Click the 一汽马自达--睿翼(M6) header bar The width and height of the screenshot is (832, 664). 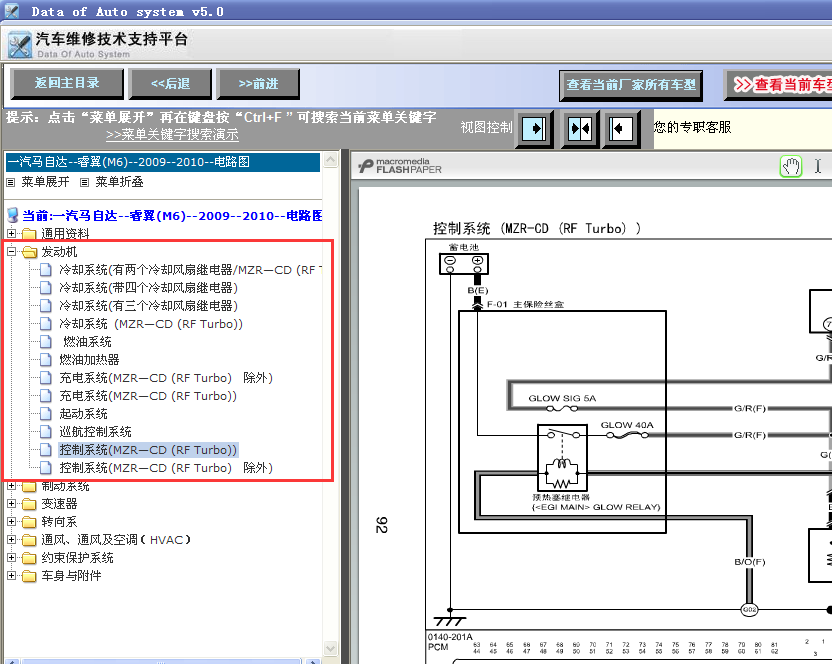(163, 162)
